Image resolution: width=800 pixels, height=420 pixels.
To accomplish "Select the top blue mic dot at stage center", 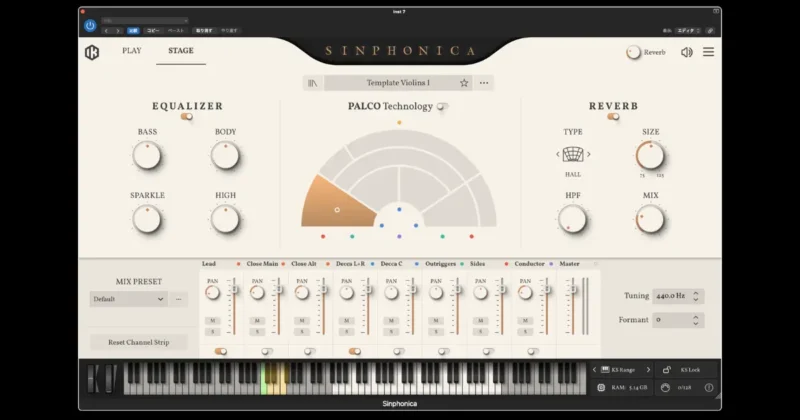I will [x=399, y=210].
